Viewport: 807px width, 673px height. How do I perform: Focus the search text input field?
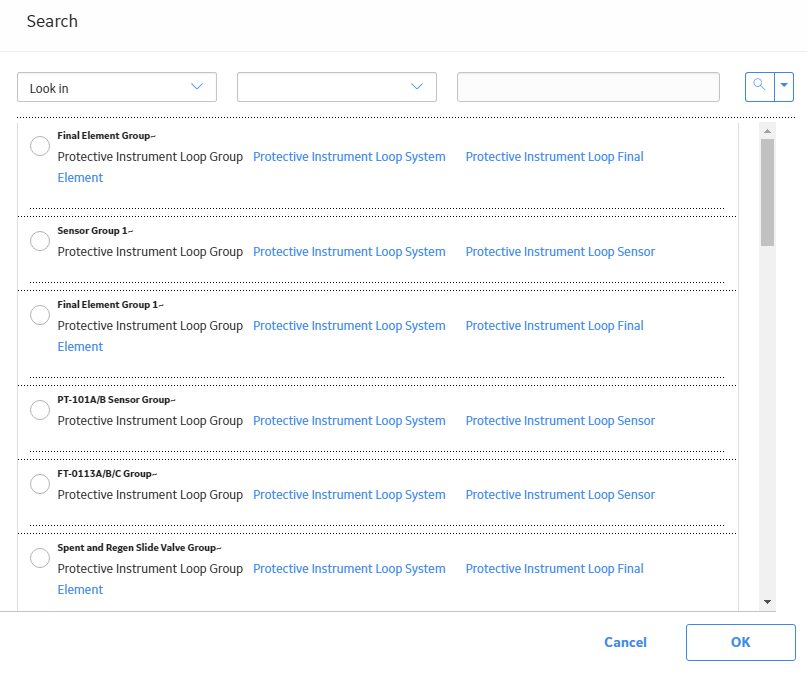click(x=588, y=87)
